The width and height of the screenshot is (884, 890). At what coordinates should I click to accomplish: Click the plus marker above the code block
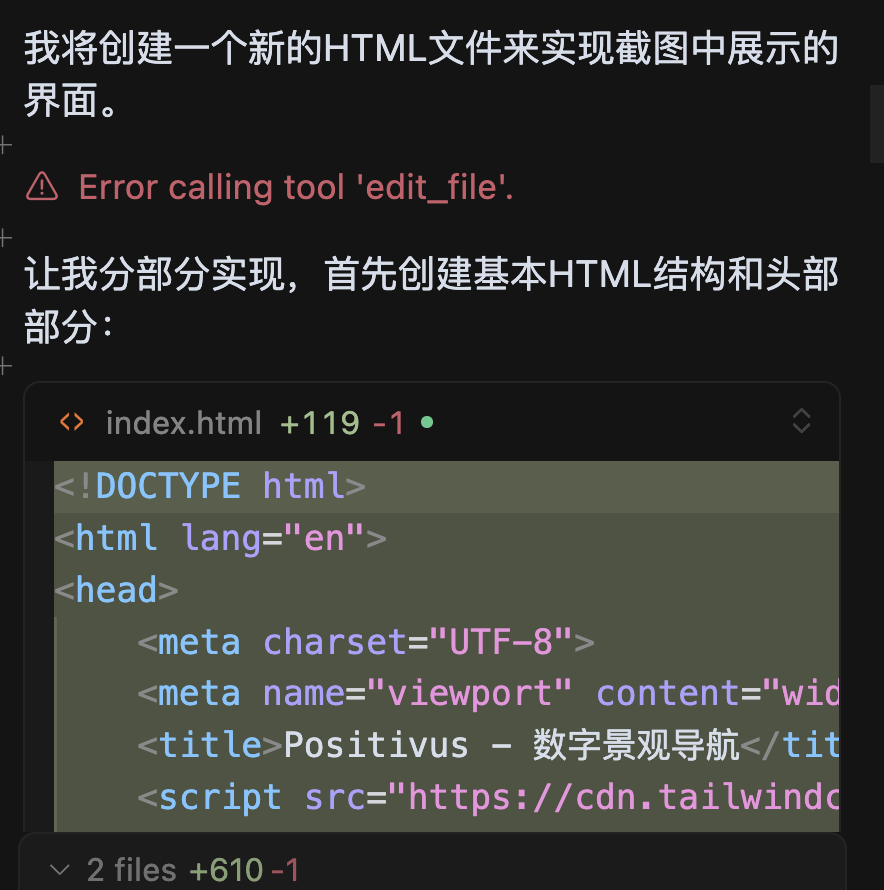point(5,366)
